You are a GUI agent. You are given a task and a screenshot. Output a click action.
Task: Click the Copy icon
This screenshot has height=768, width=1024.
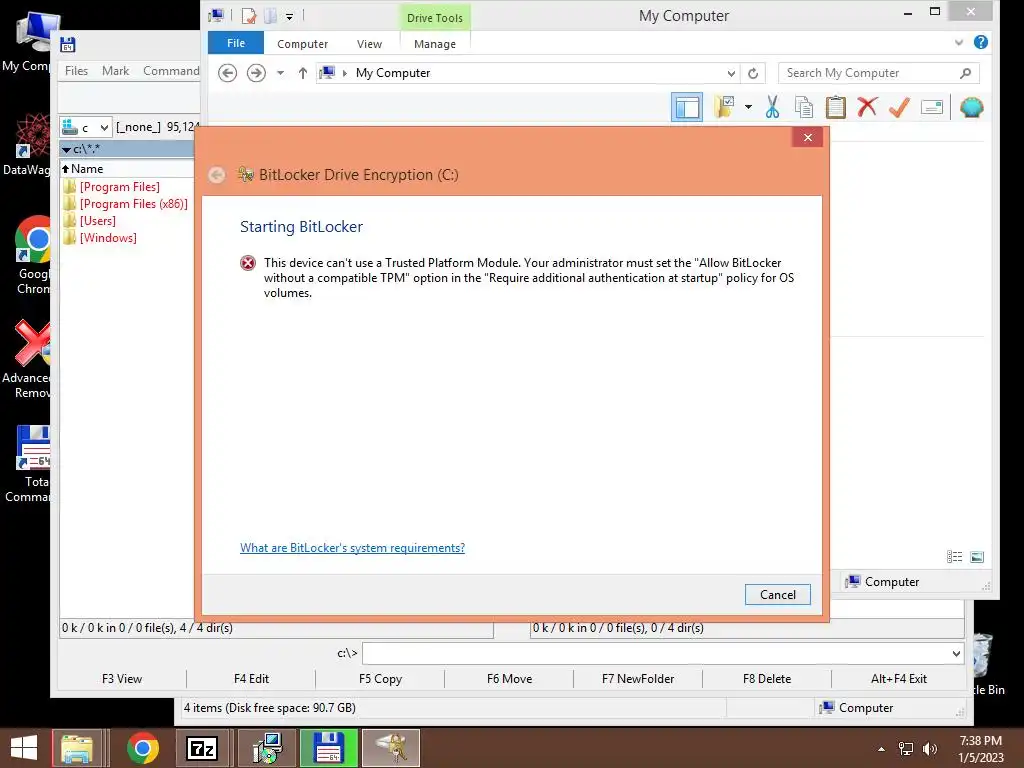point(804,106)
